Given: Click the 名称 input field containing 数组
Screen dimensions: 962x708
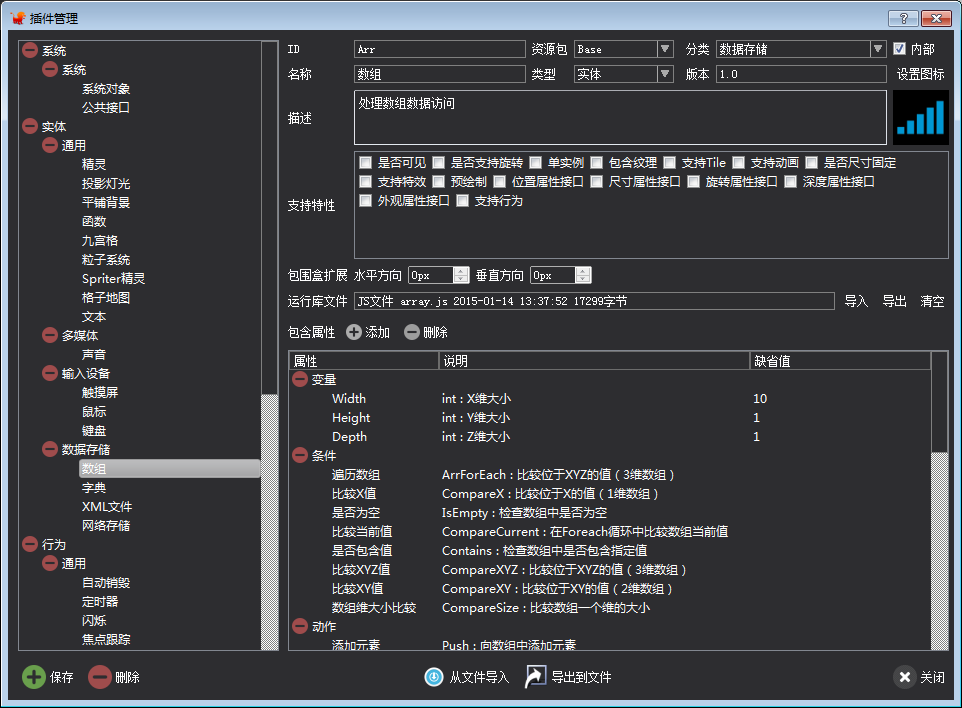Looking at the screenshot, I should 440,74.
